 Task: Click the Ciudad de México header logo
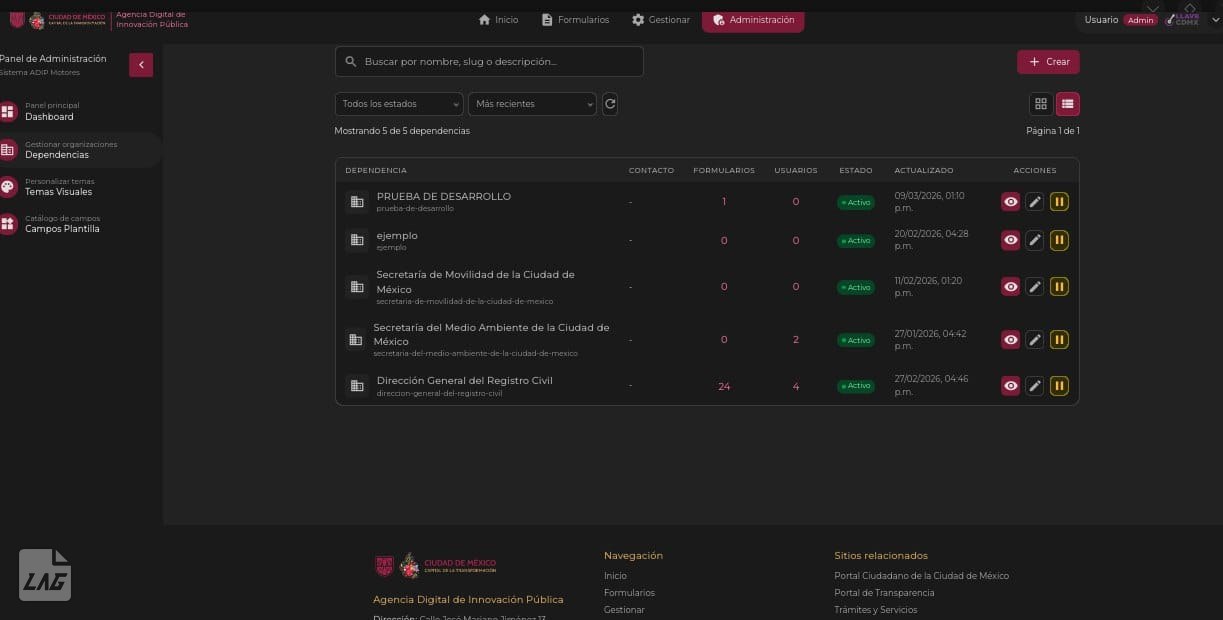point(57,20)
